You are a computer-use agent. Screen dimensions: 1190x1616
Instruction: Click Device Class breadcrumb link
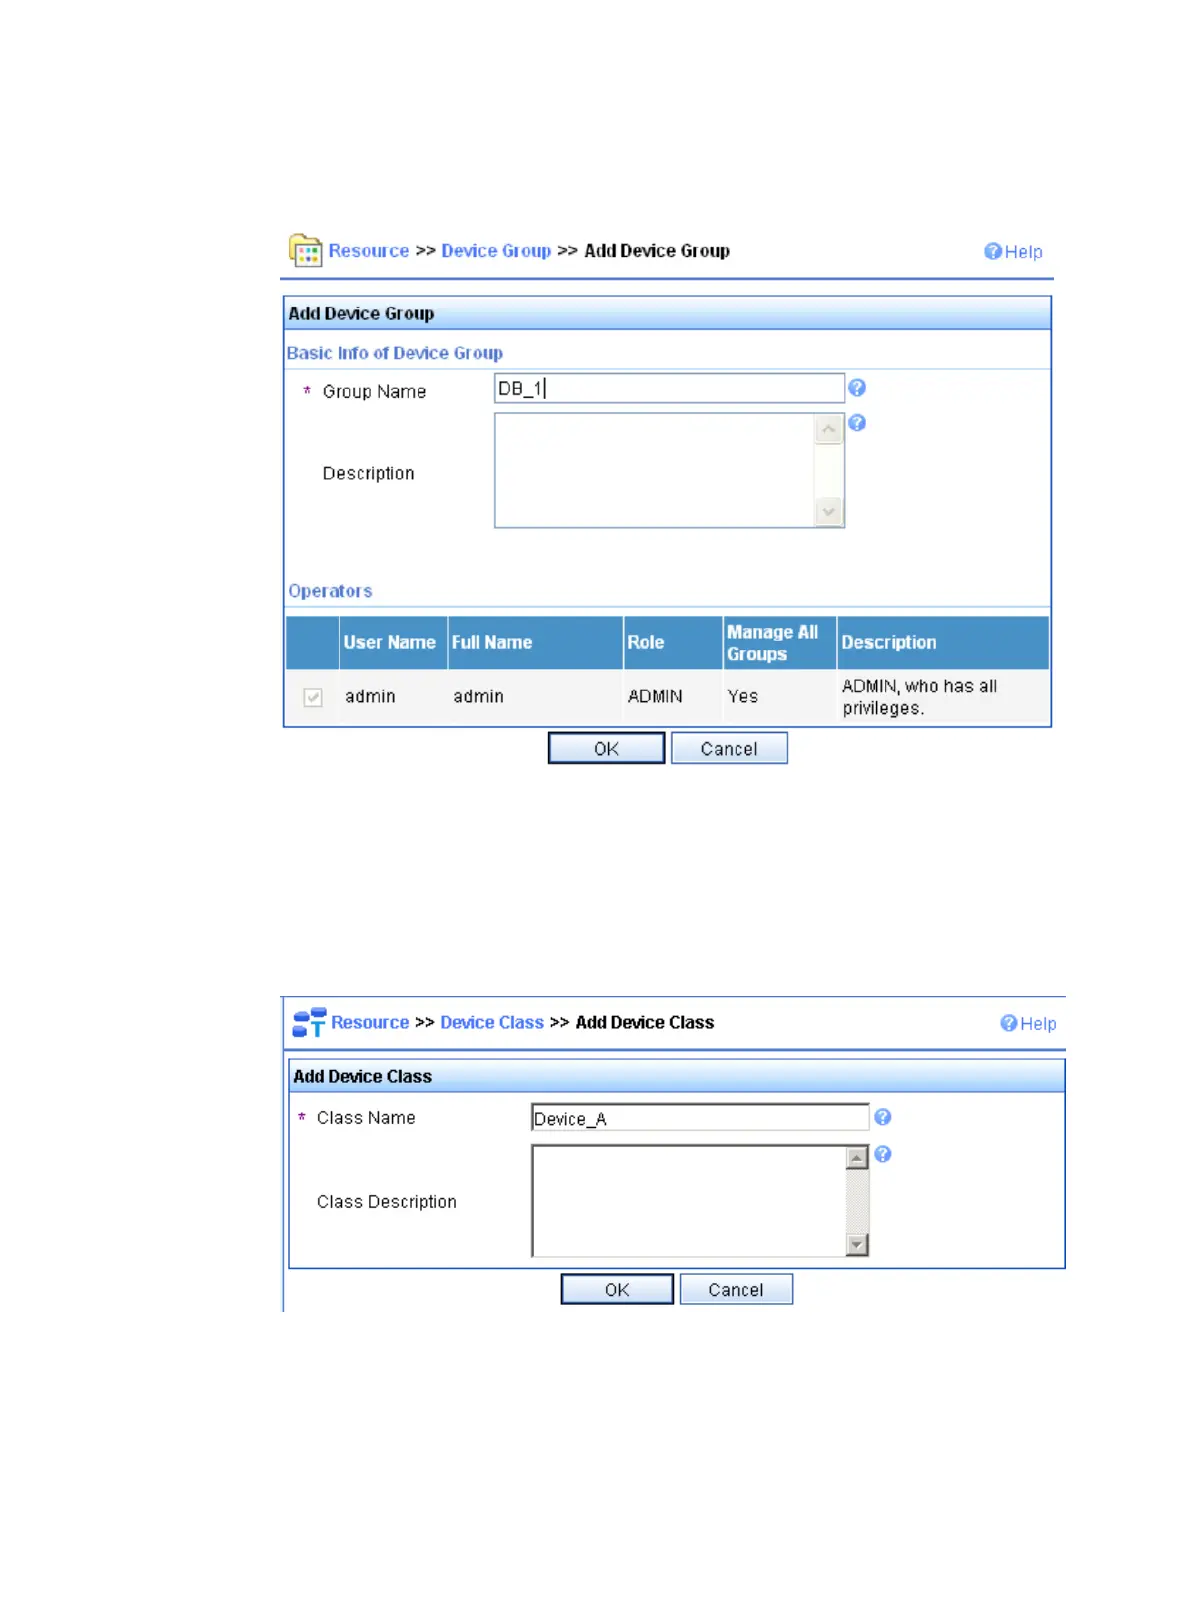[492, 1022]
